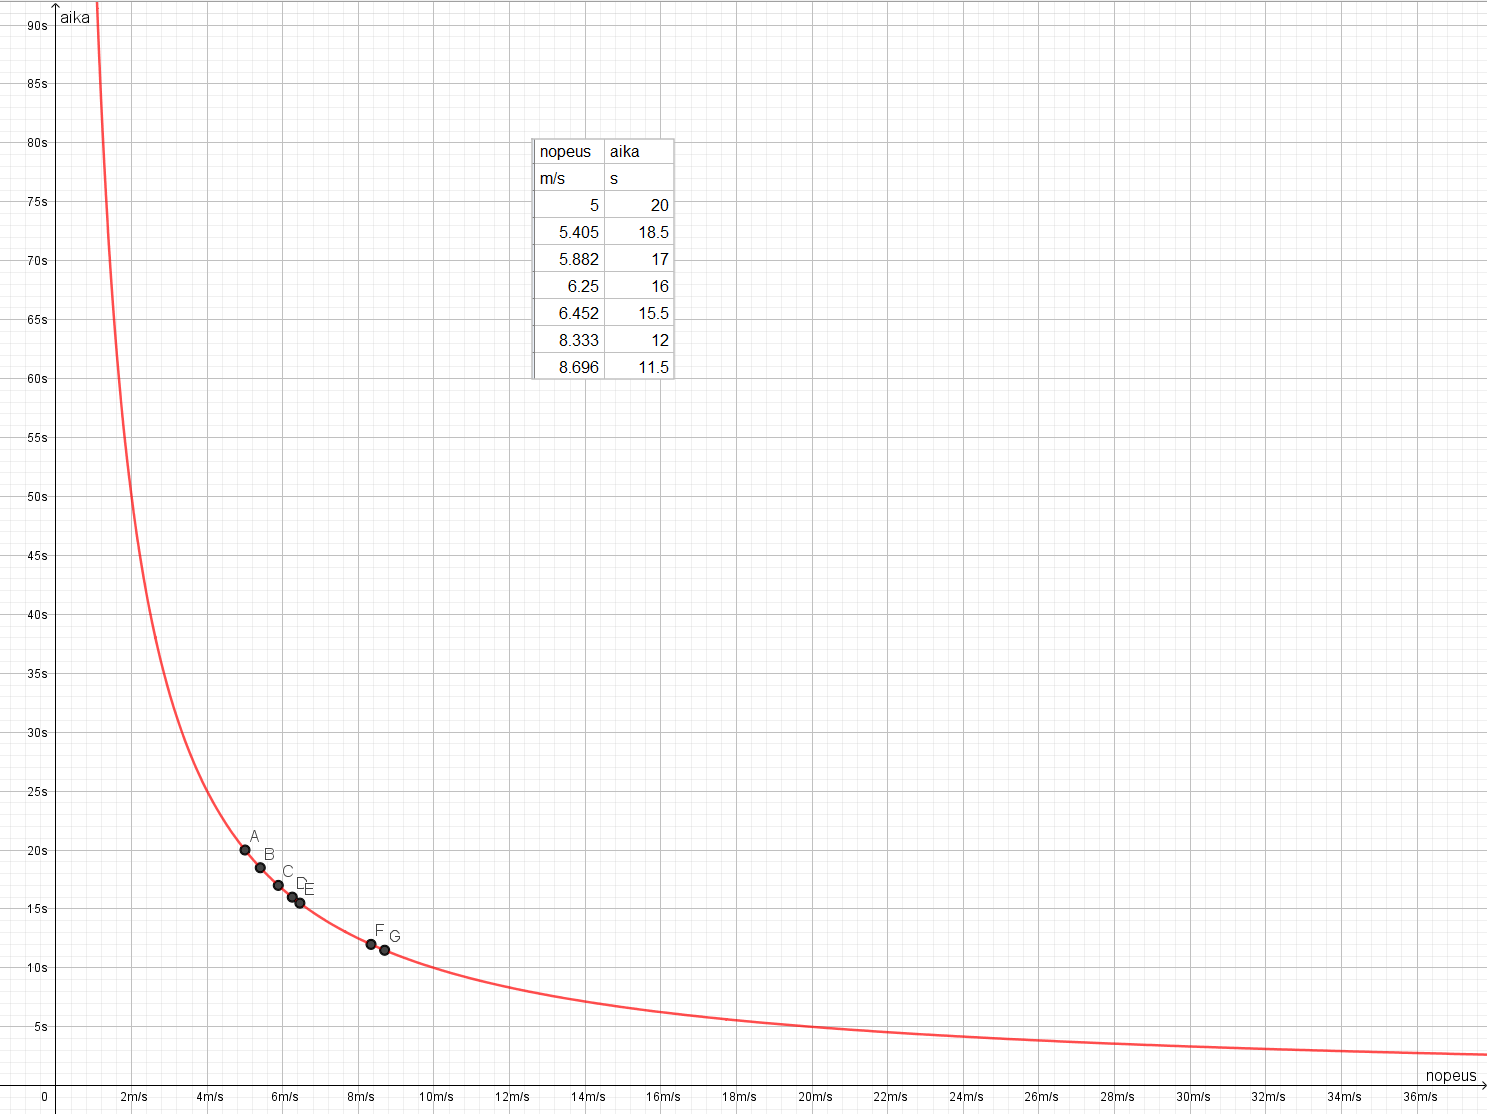Select the s unit cell

click(612, 178)
